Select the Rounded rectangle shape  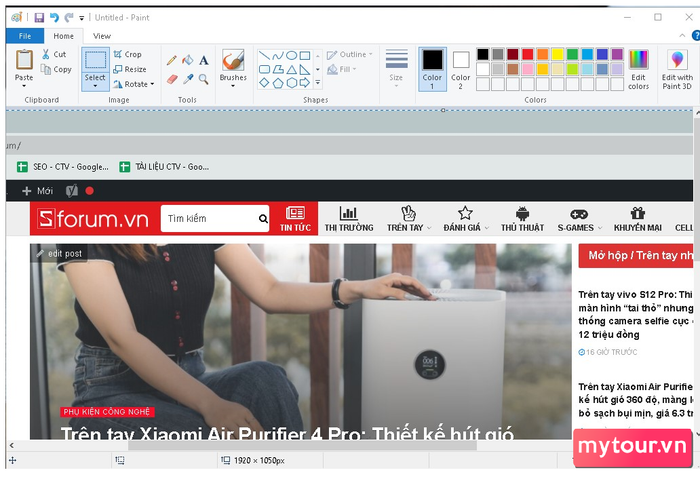point(264,69)
